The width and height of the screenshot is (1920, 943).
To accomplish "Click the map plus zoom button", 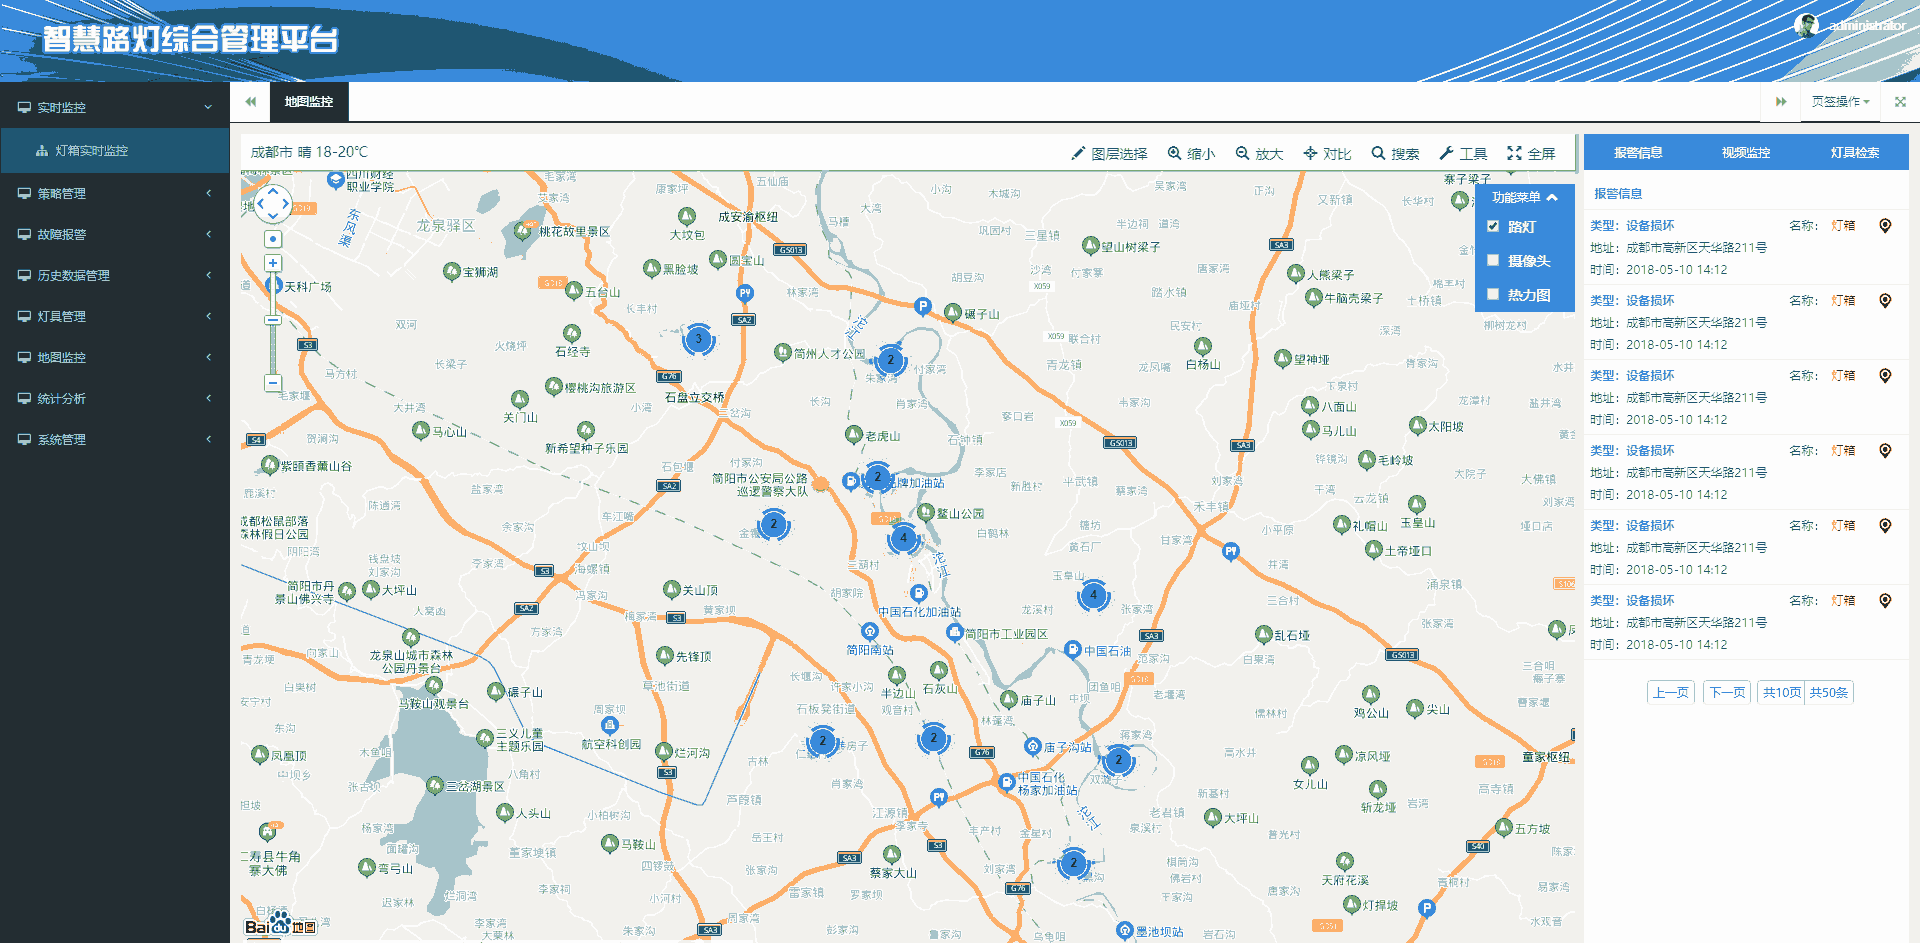I will [x=273, y=263].
